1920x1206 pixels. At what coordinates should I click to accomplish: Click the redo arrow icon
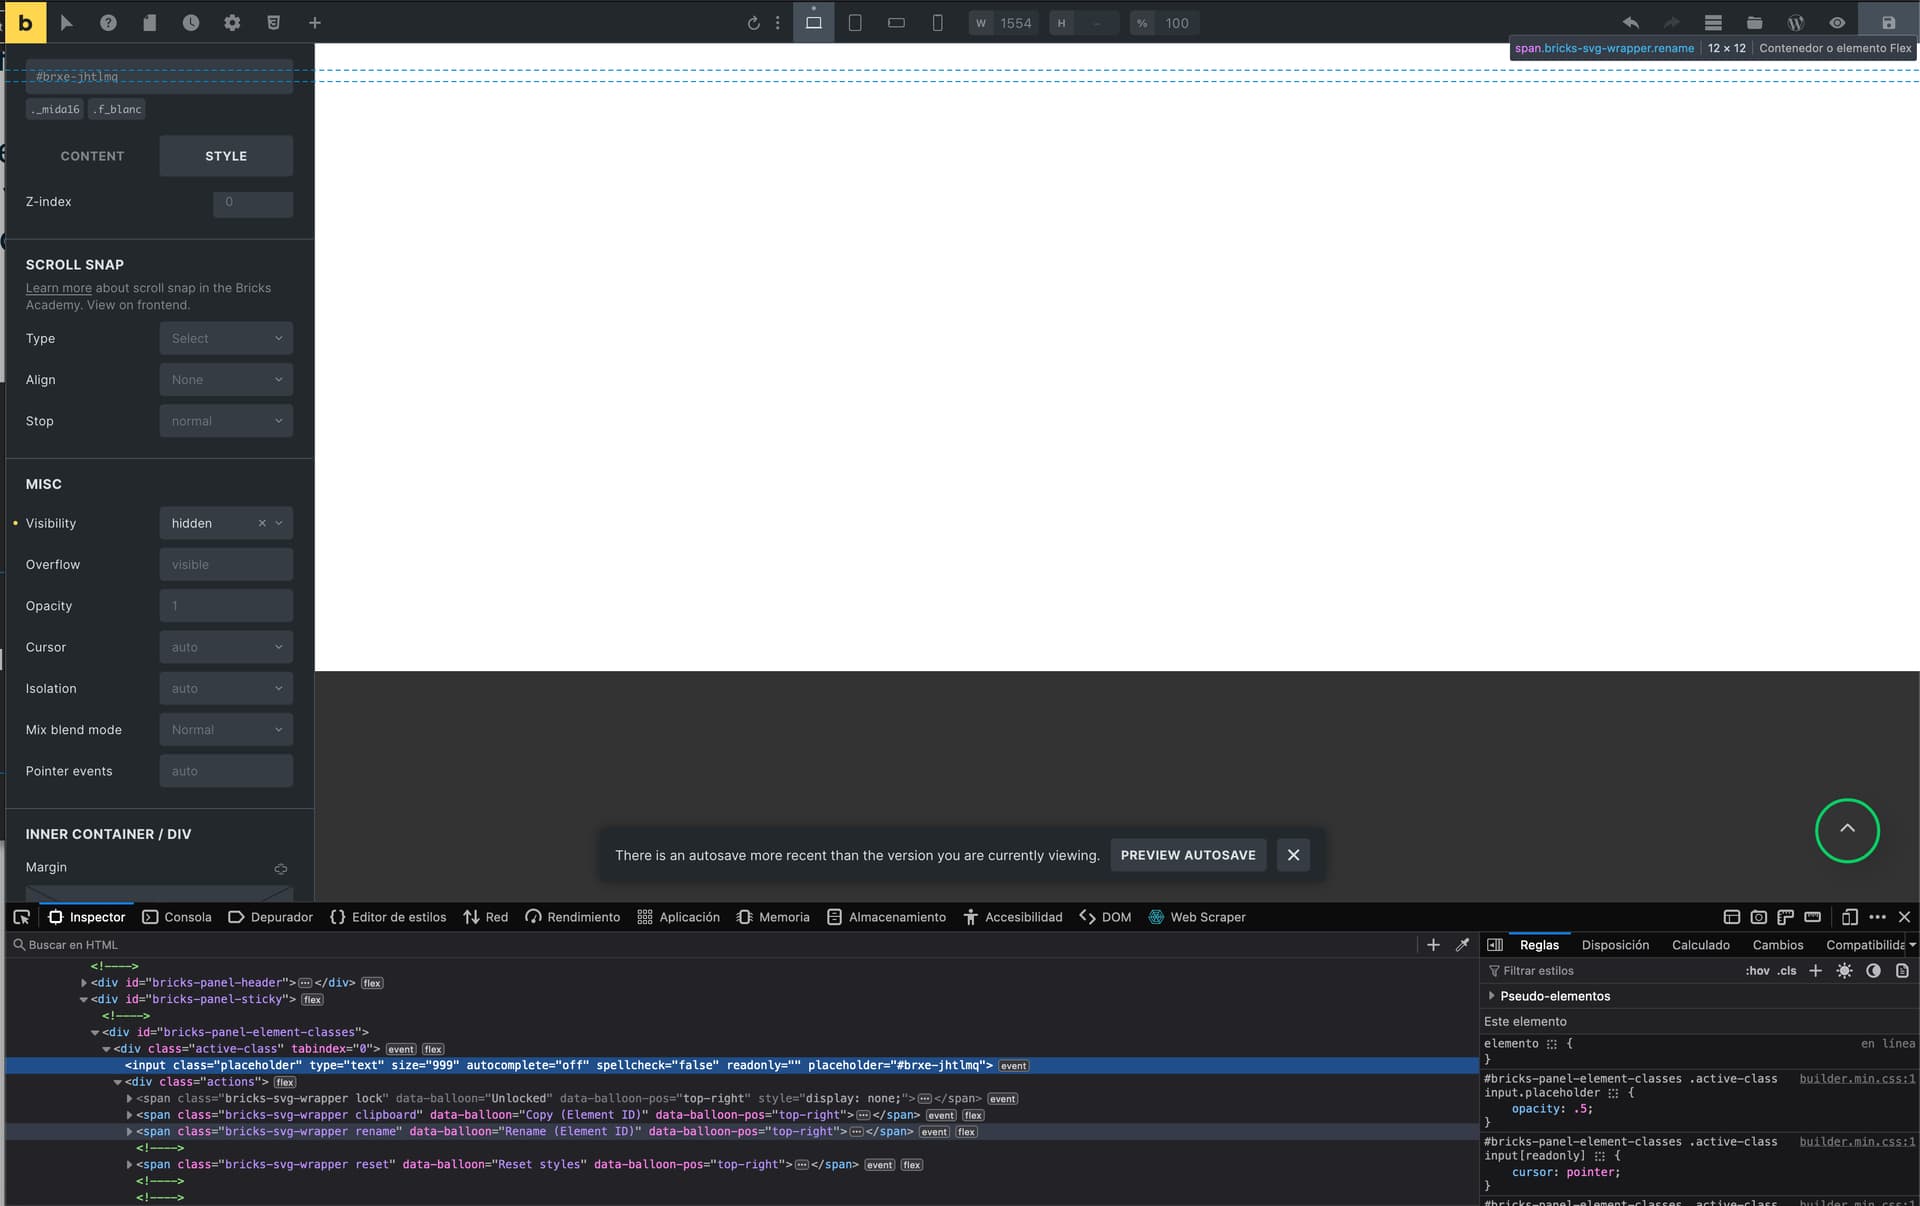click(x=1671, y=23)
